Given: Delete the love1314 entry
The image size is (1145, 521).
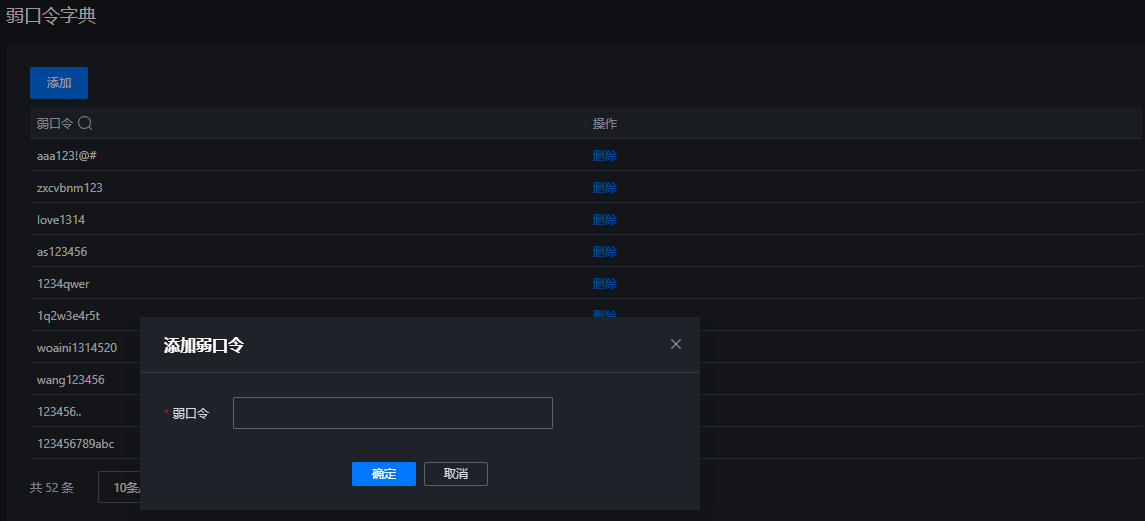Looking at the screenshot, I should click(x=605, y=219).
